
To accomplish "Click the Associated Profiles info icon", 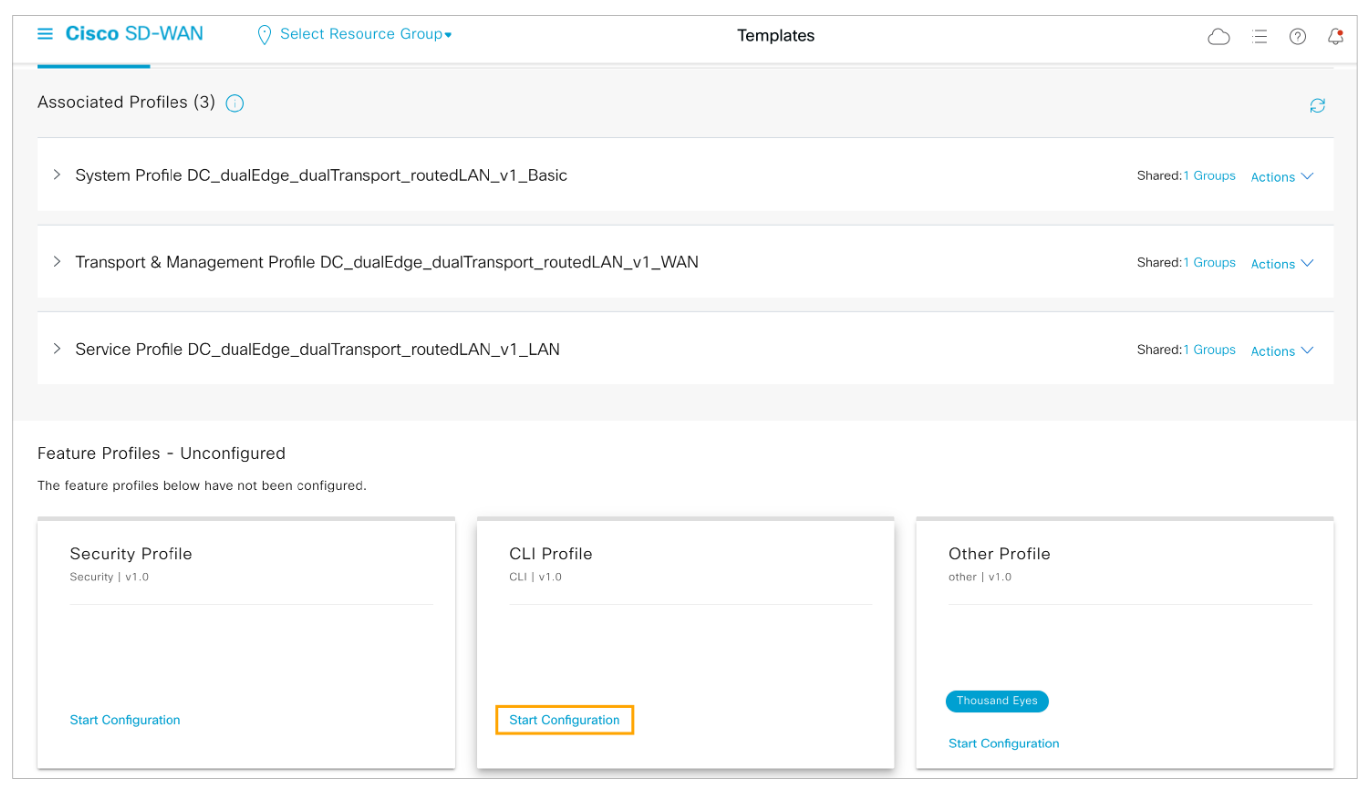I will point(235,103).
